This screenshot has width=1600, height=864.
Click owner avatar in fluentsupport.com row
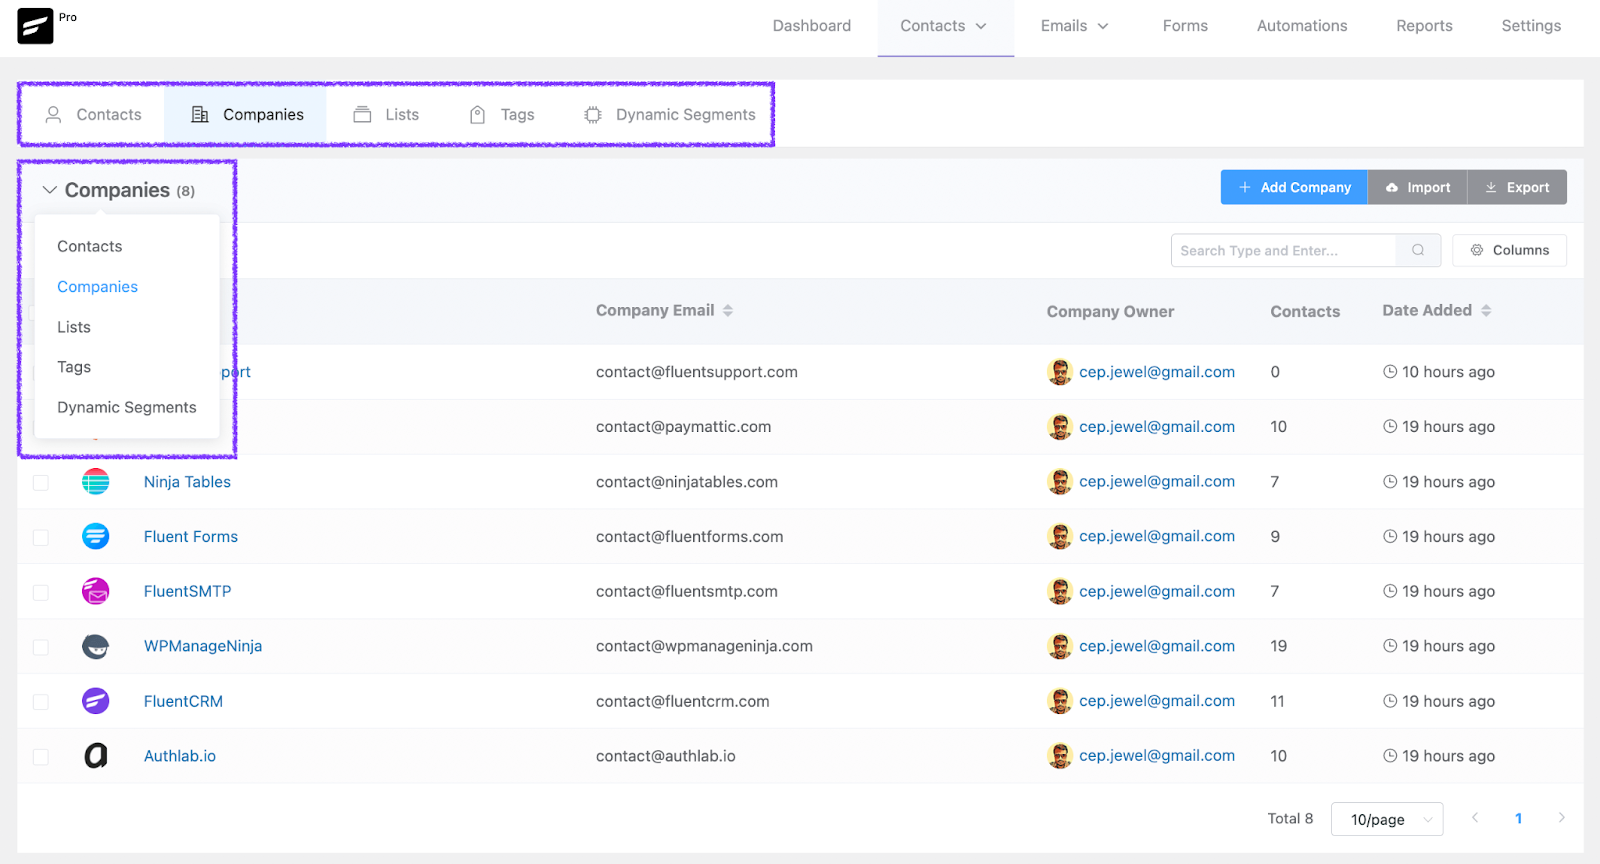(1060, 372)
